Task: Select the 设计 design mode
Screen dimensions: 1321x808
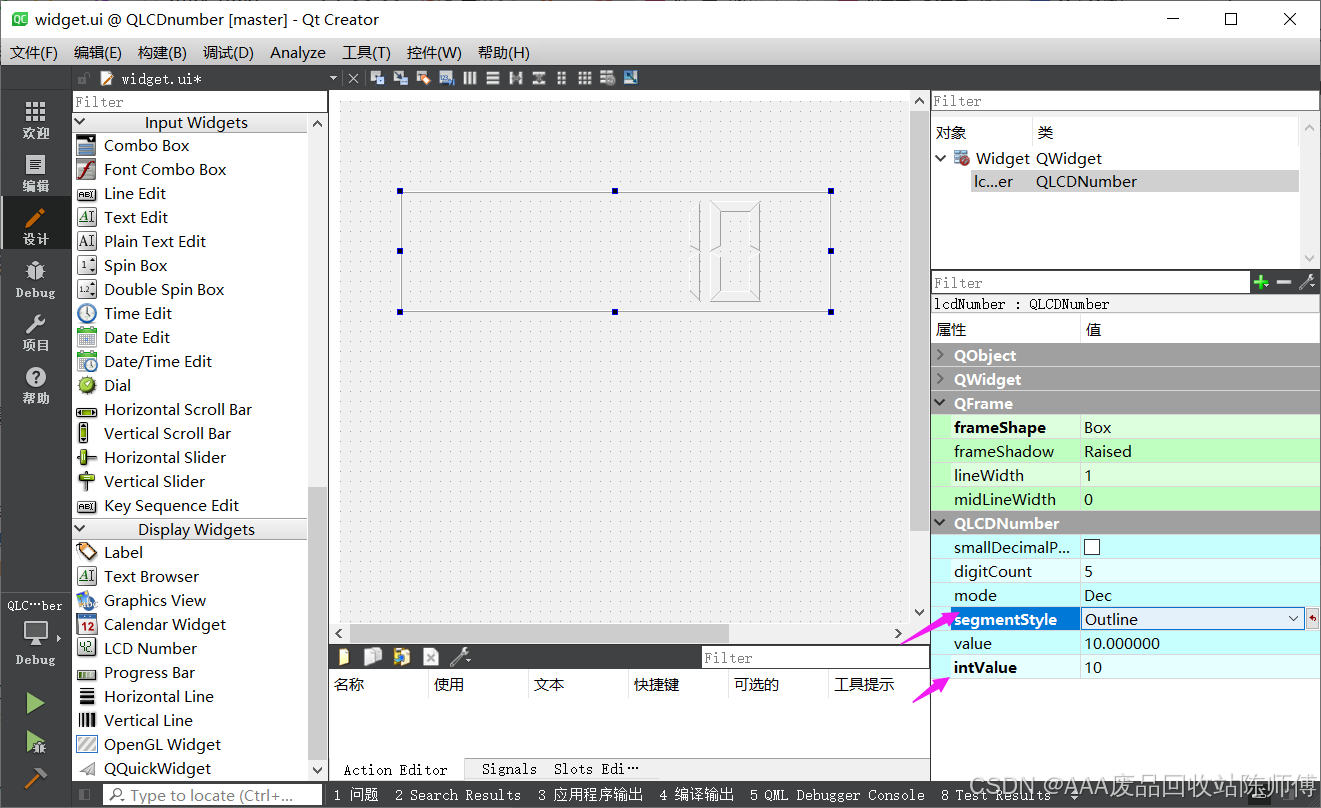Action: pyautogui.click(x=36, y=226)
